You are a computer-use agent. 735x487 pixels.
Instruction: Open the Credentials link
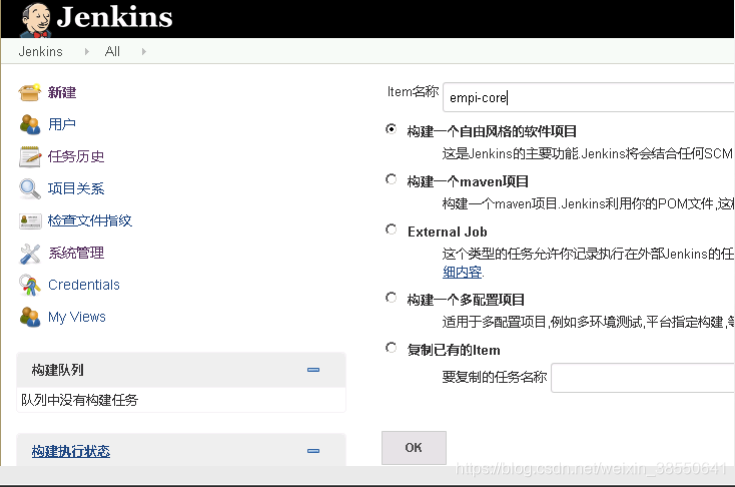[84, 285]
